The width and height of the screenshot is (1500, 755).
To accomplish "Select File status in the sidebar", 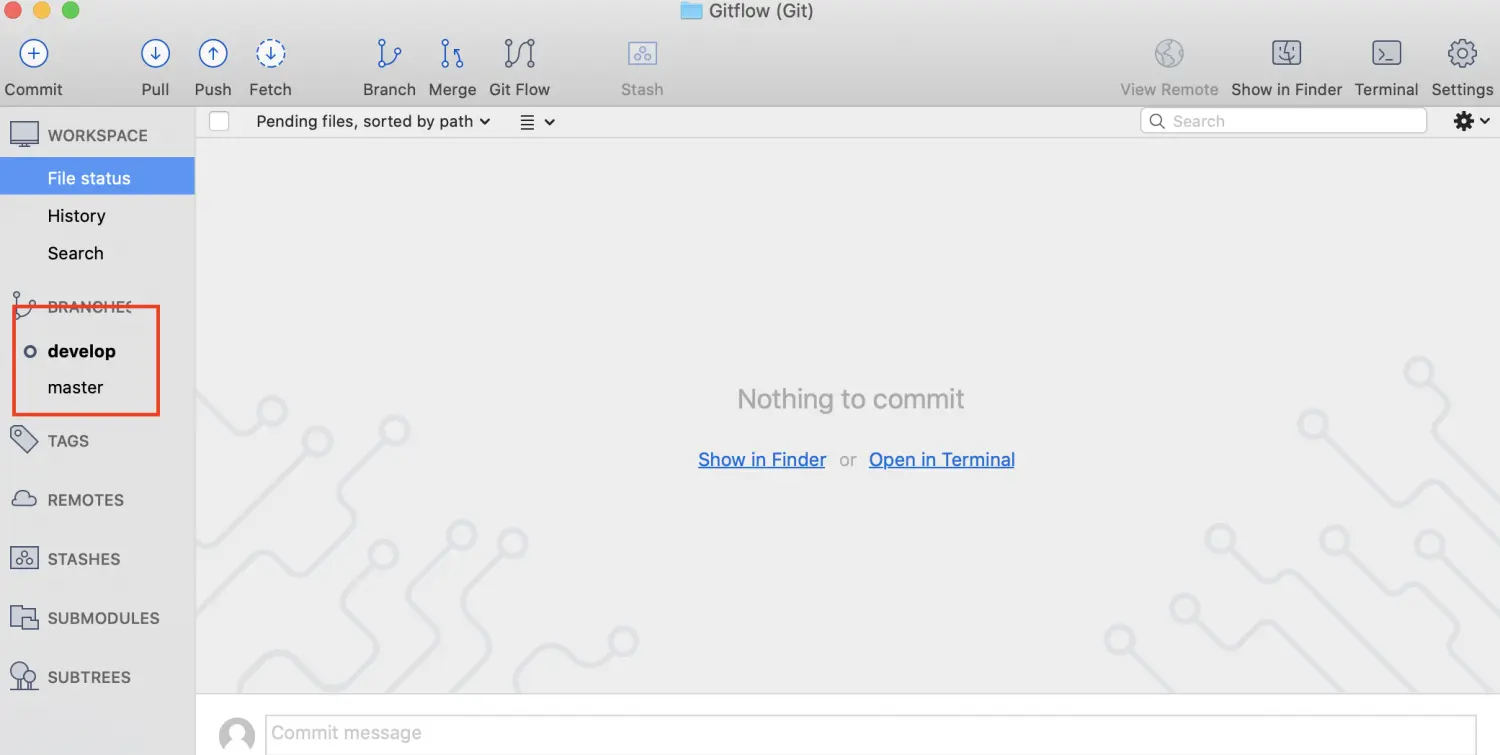I will [97, 178].
